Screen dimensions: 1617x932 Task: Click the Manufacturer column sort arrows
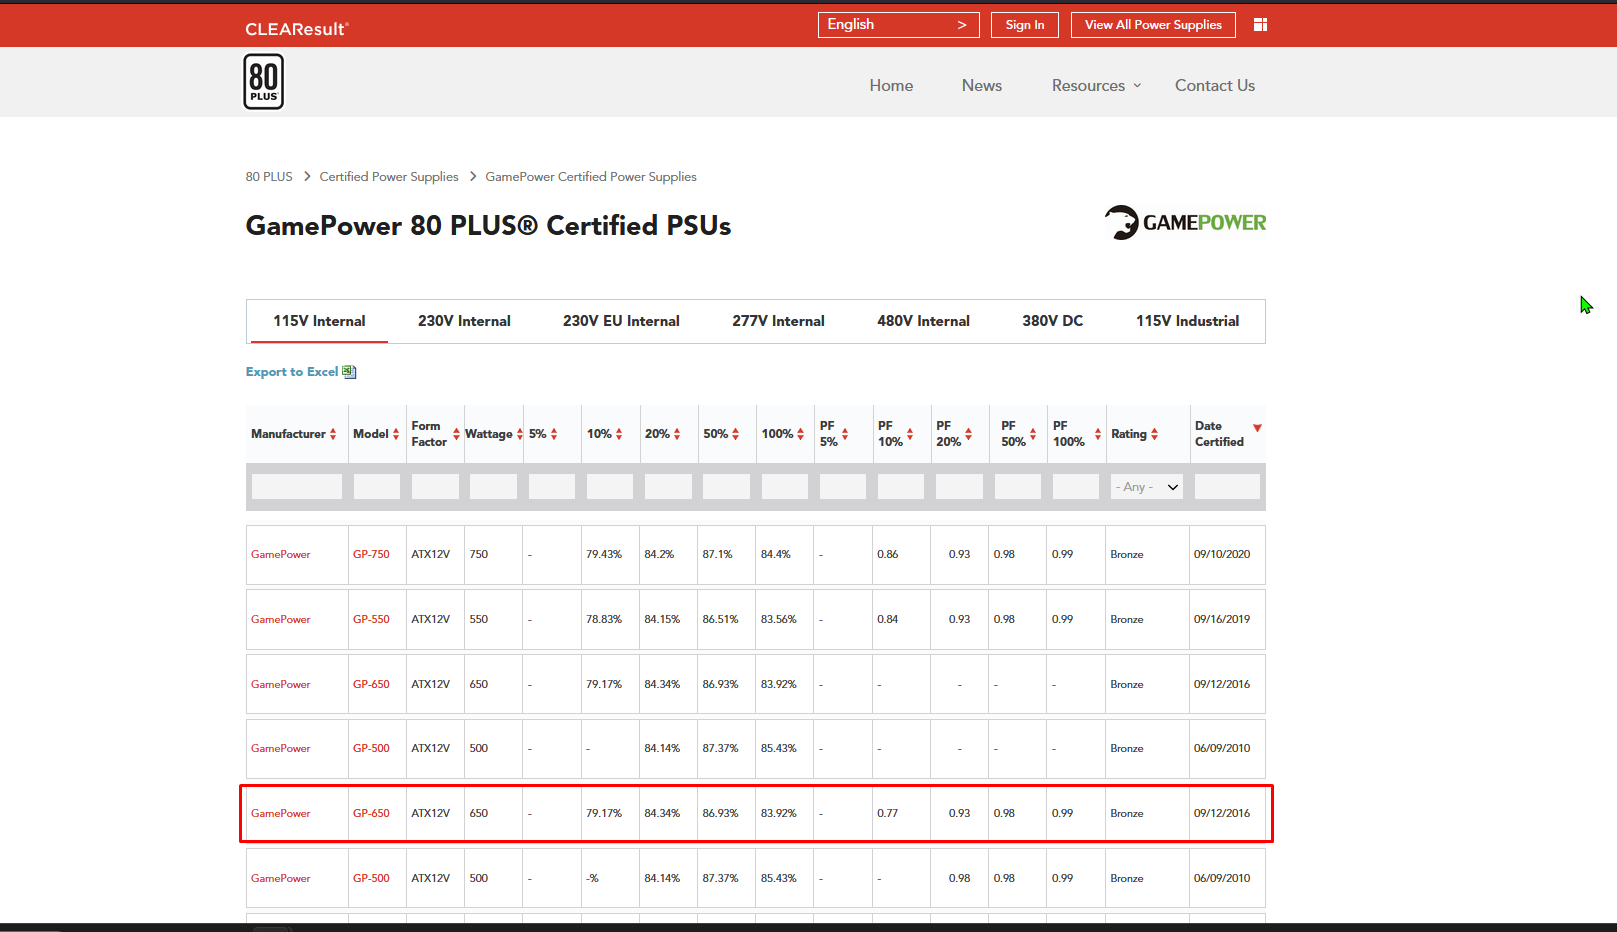coord(333,434)
